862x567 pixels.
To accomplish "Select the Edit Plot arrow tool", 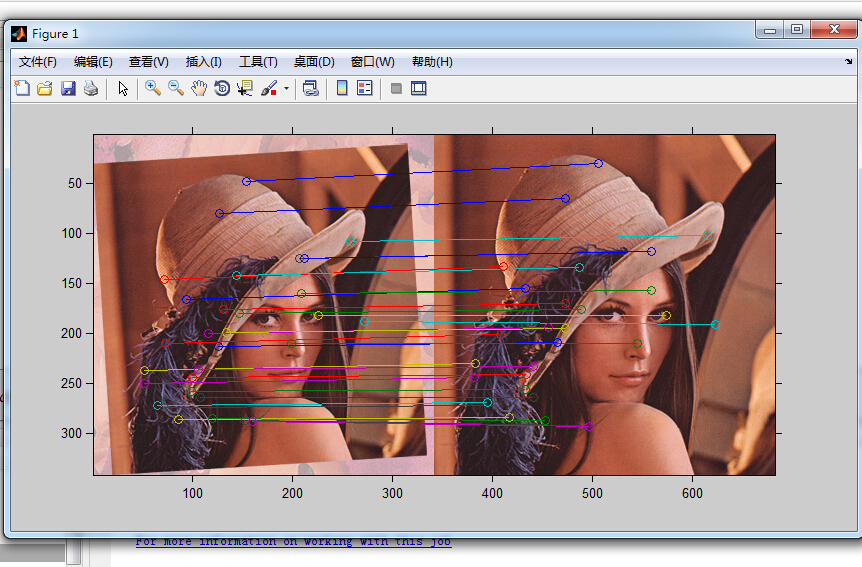I will pos(123,89).
